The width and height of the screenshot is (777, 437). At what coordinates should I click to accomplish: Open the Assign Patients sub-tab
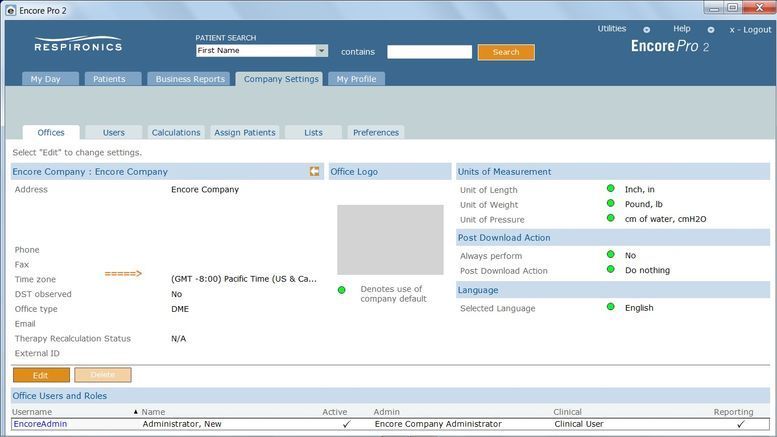click(244, 132)
